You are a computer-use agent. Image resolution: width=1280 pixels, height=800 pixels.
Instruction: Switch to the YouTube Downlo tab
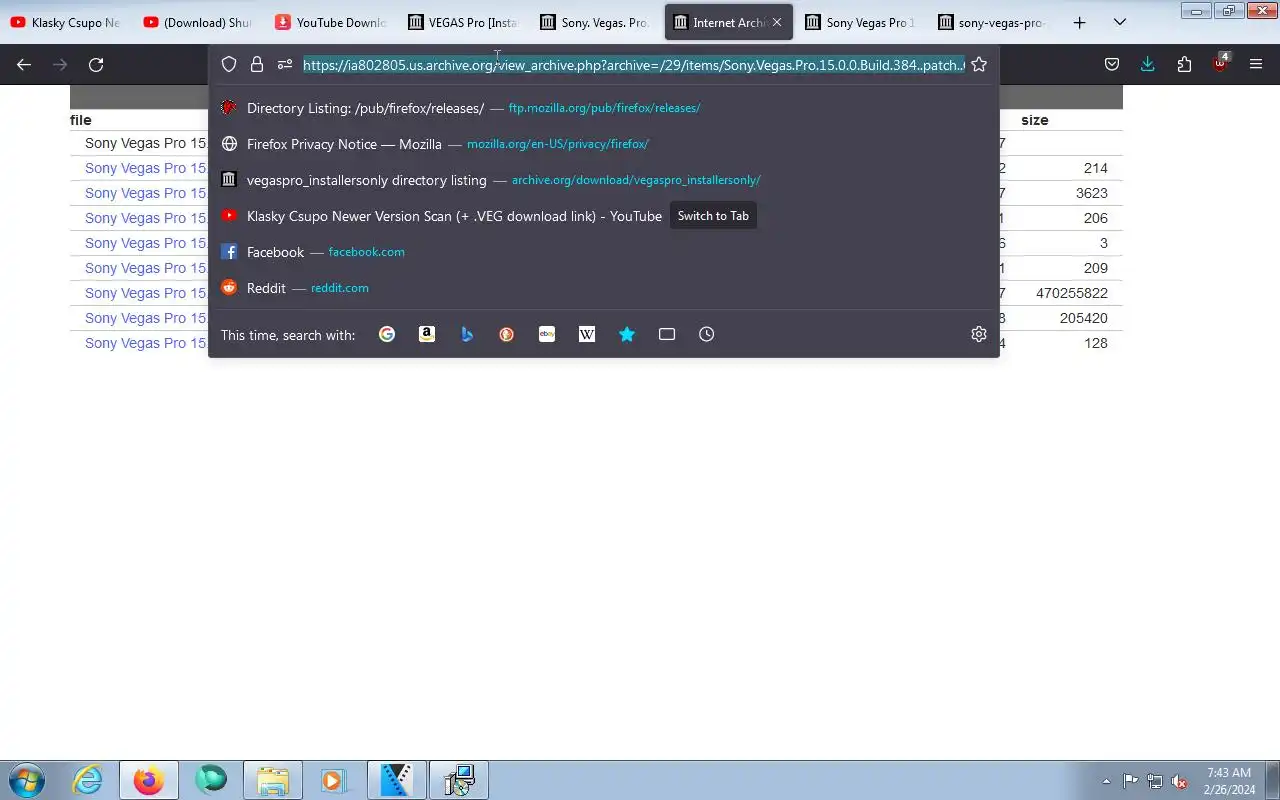click(330, 22)
